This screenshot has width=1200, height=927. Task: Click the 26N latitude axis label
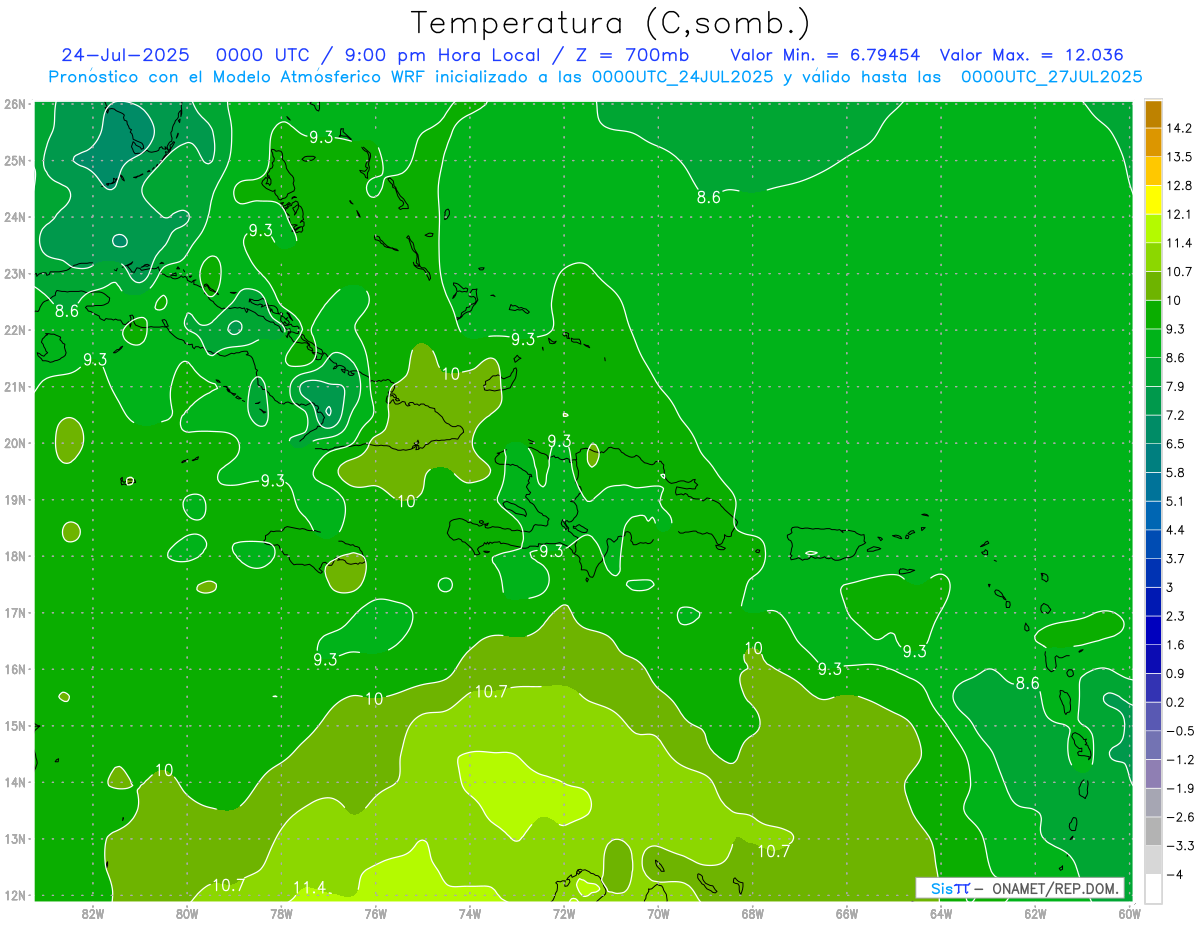(x=14, y=104)
